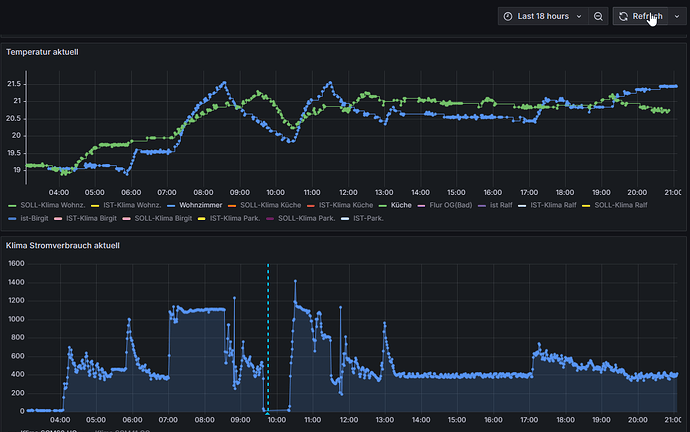Viewport: 690px width, 432px height.
Task: Click the IST-Klima Wohnz. legend color swatch
Action: (x=95, y=205)
